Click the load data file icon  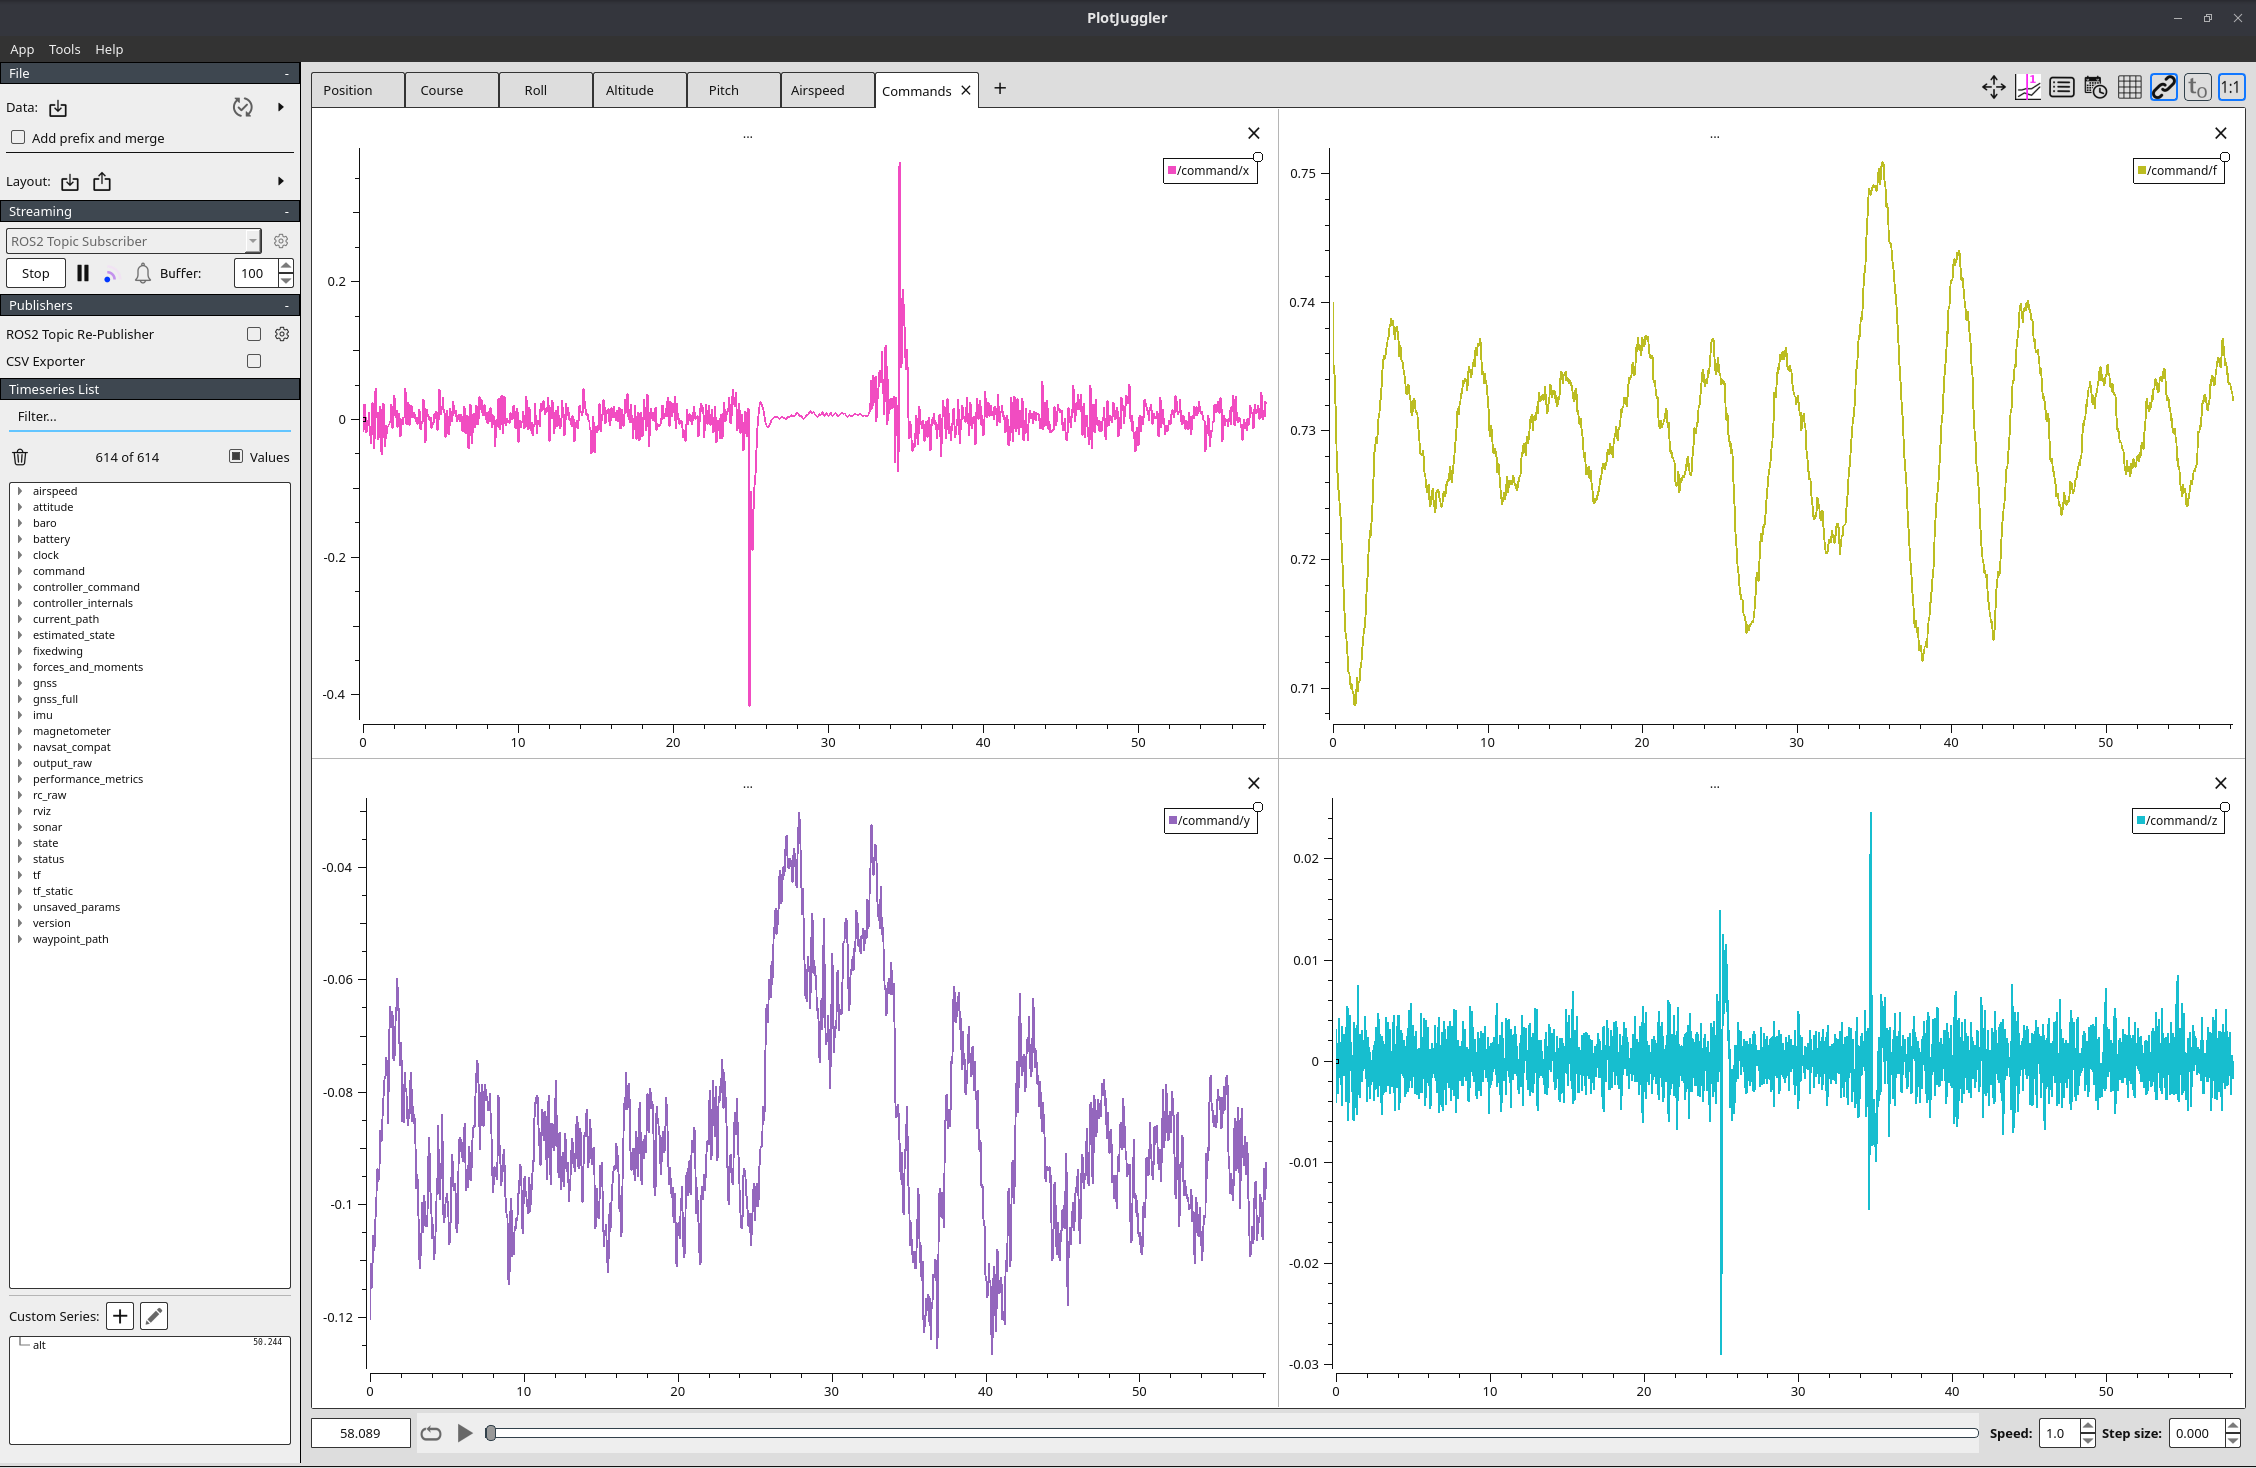click(x=58, y=108)
